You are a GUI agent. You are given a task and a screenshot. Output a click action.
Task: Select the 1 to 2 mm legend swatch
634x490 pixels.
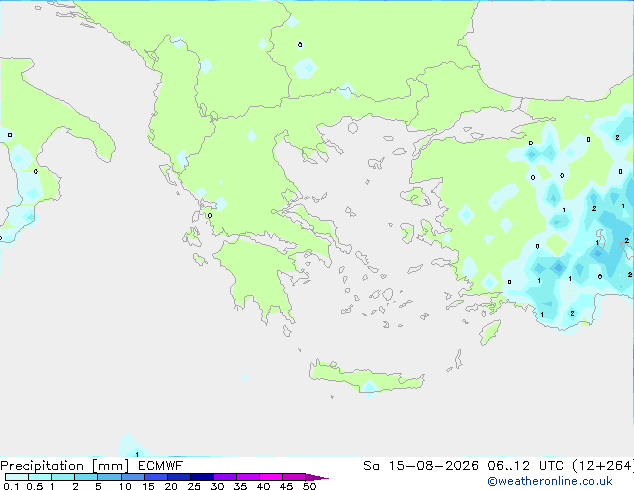63,477
